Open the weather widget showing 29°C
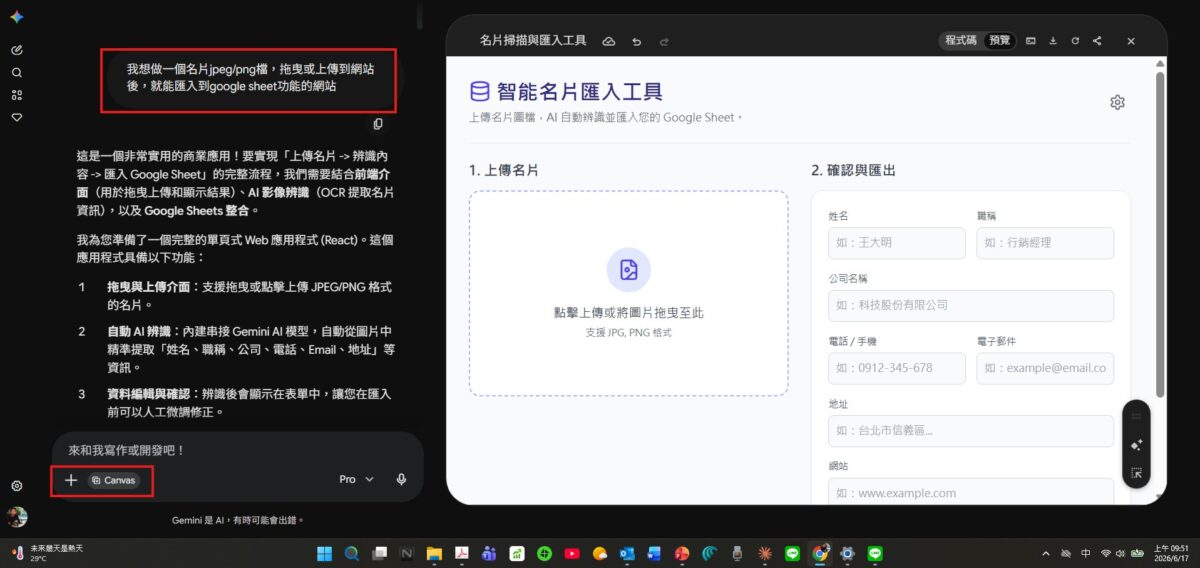Screen dimensions: 1200x568 click(x=46, y=553)
